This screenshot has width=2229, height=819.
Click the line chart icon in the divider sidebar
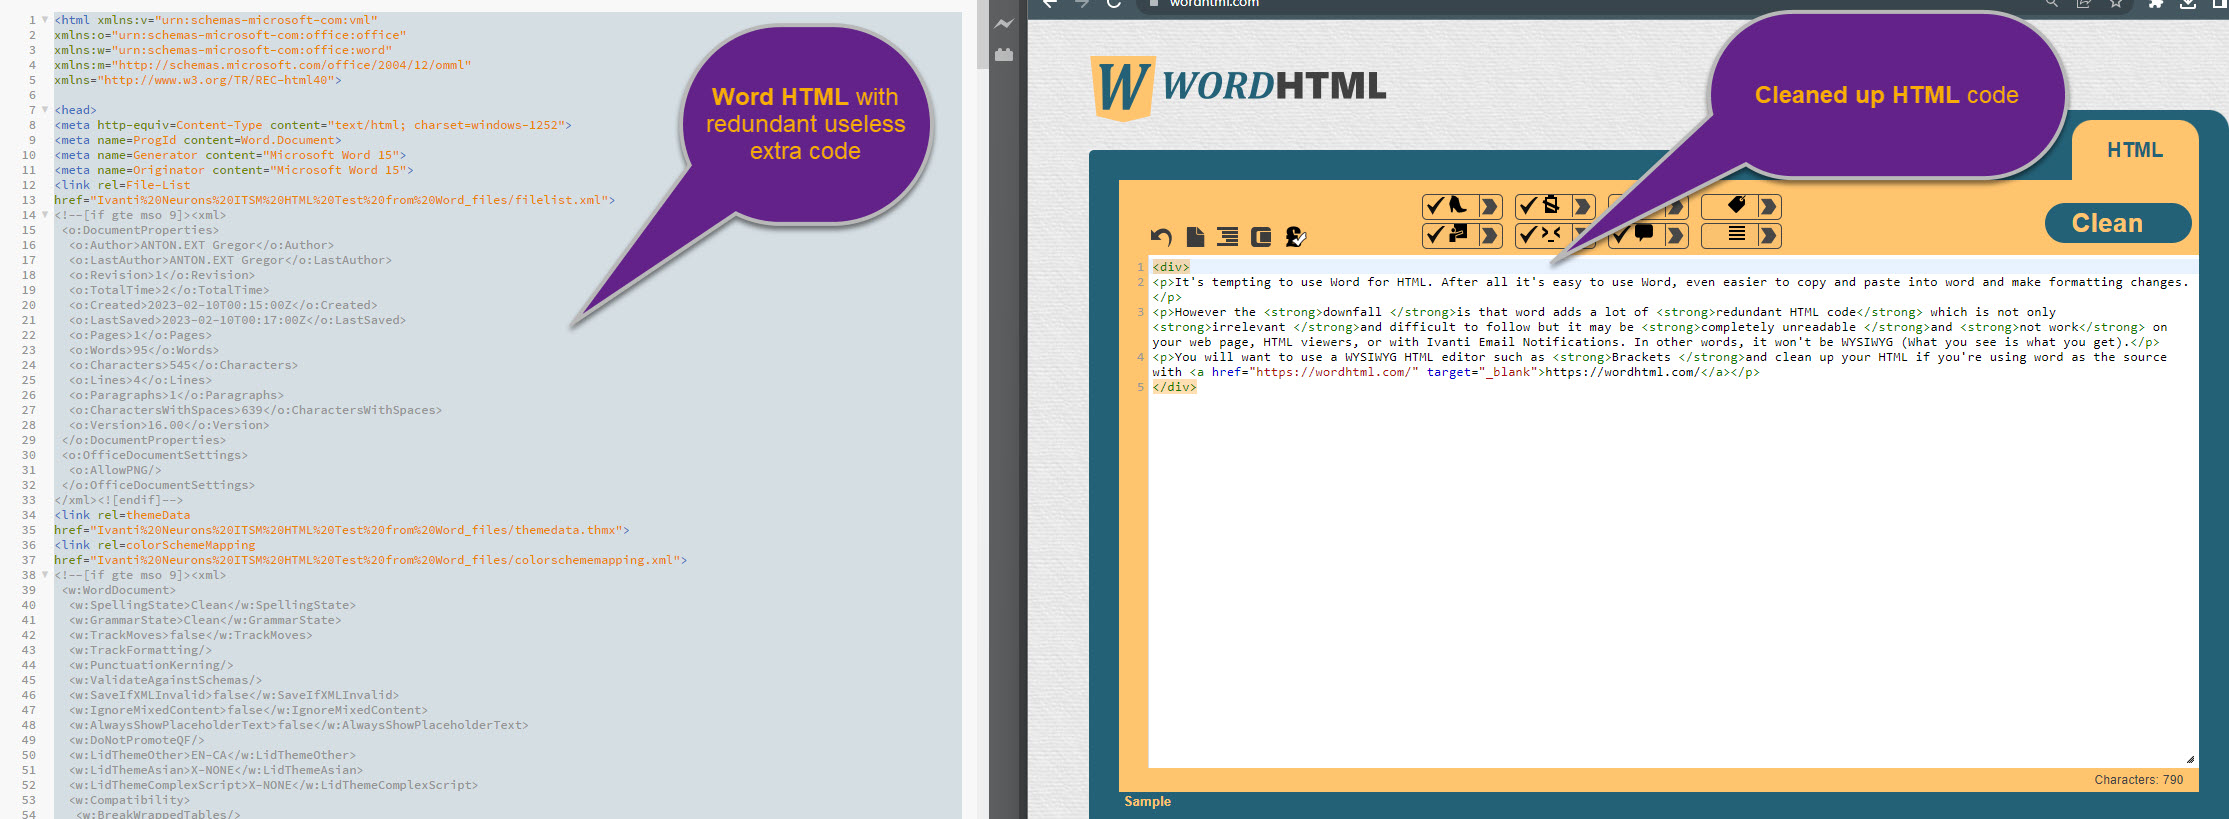(1004, 24)
